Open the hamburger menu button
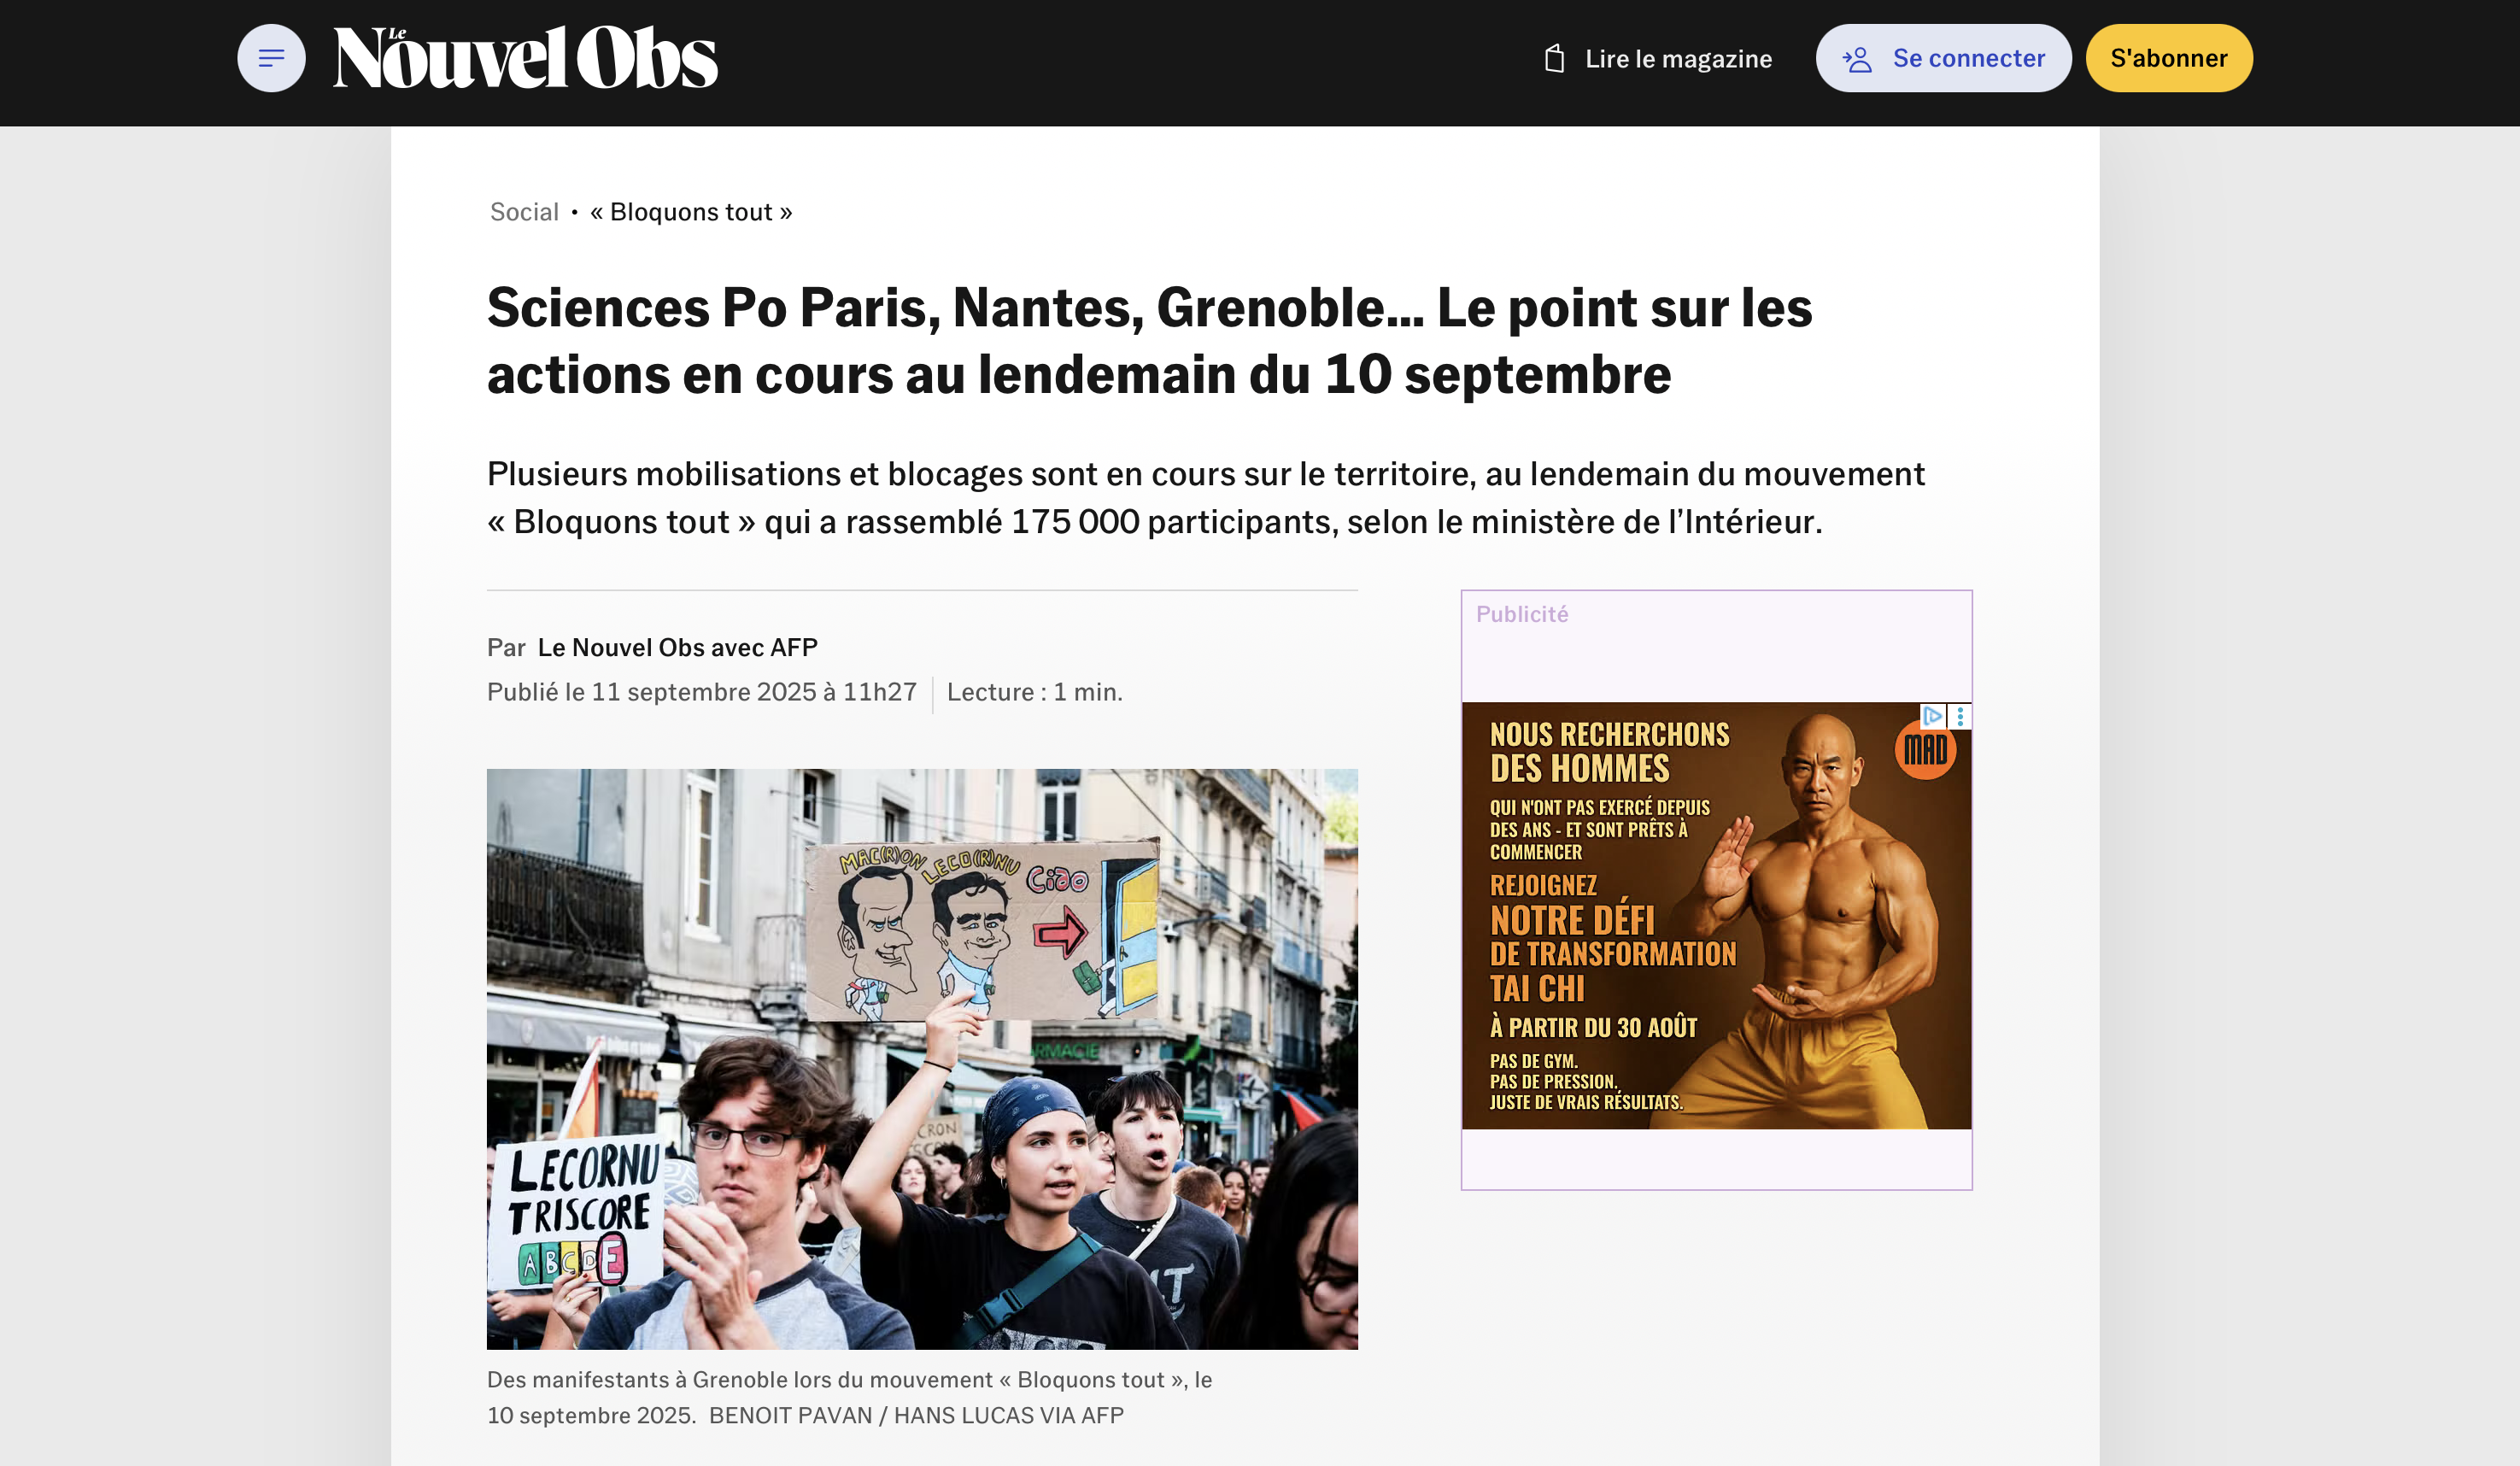 pyautogui.click(x=271, y=58)
